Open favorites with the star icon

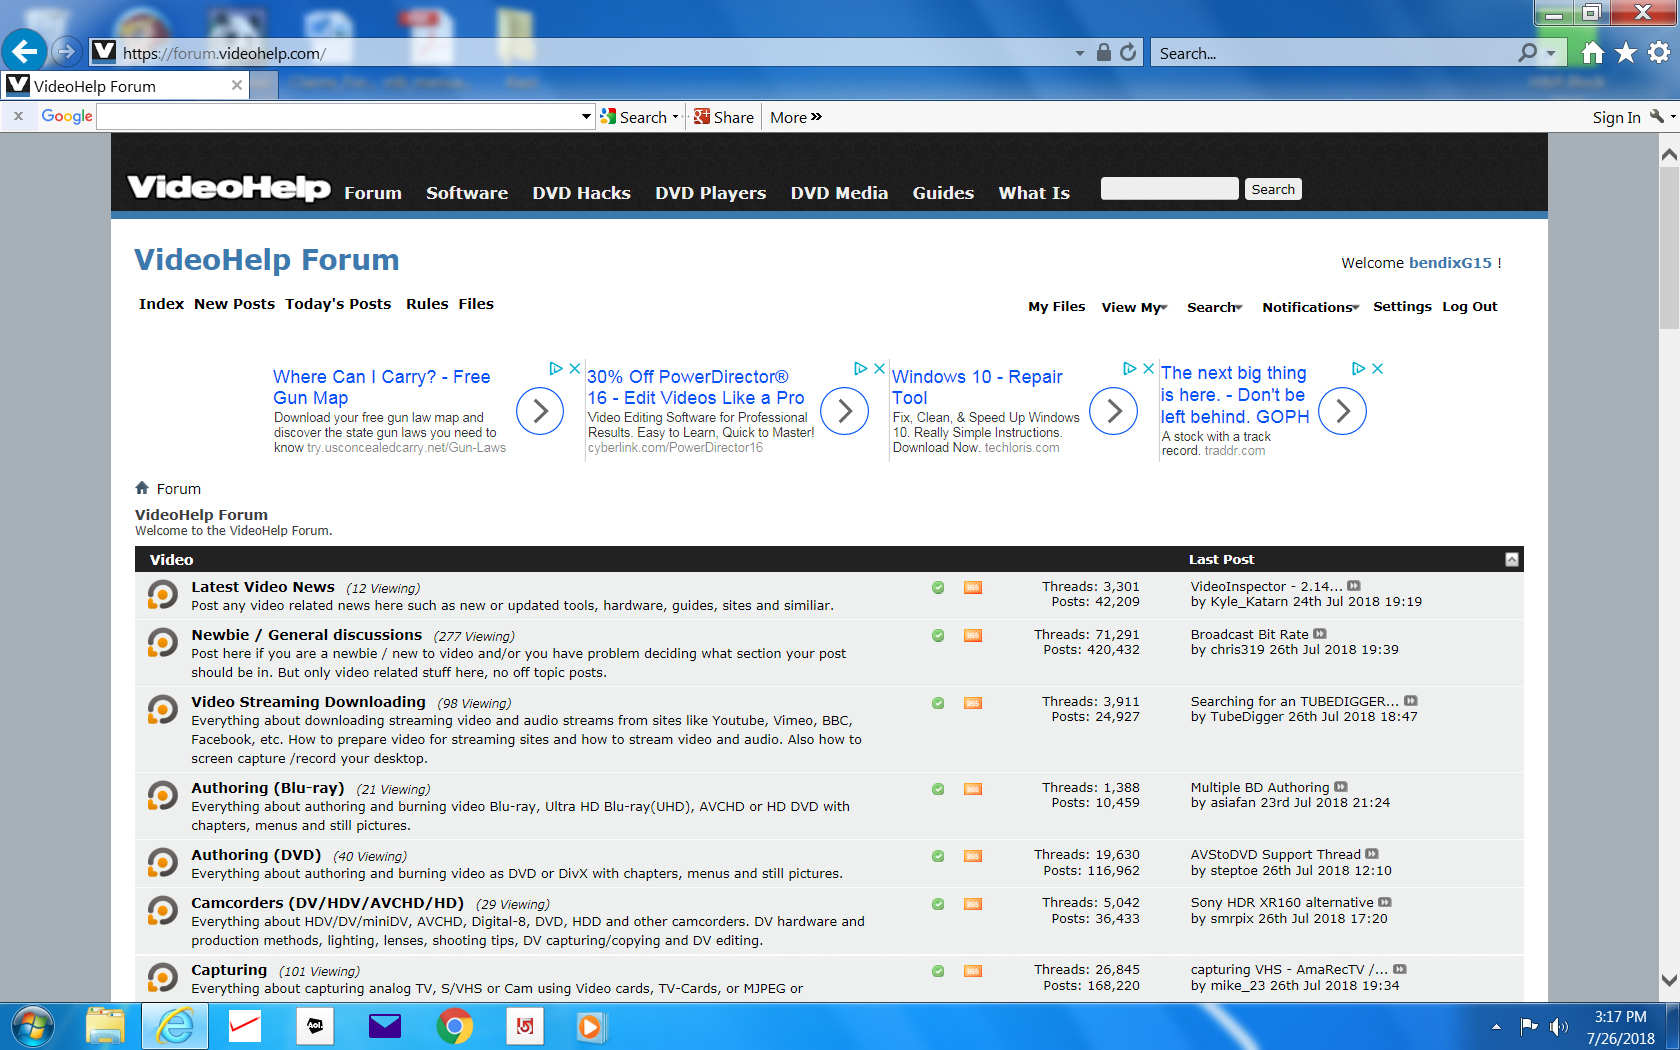click(x=1626, y=52)
